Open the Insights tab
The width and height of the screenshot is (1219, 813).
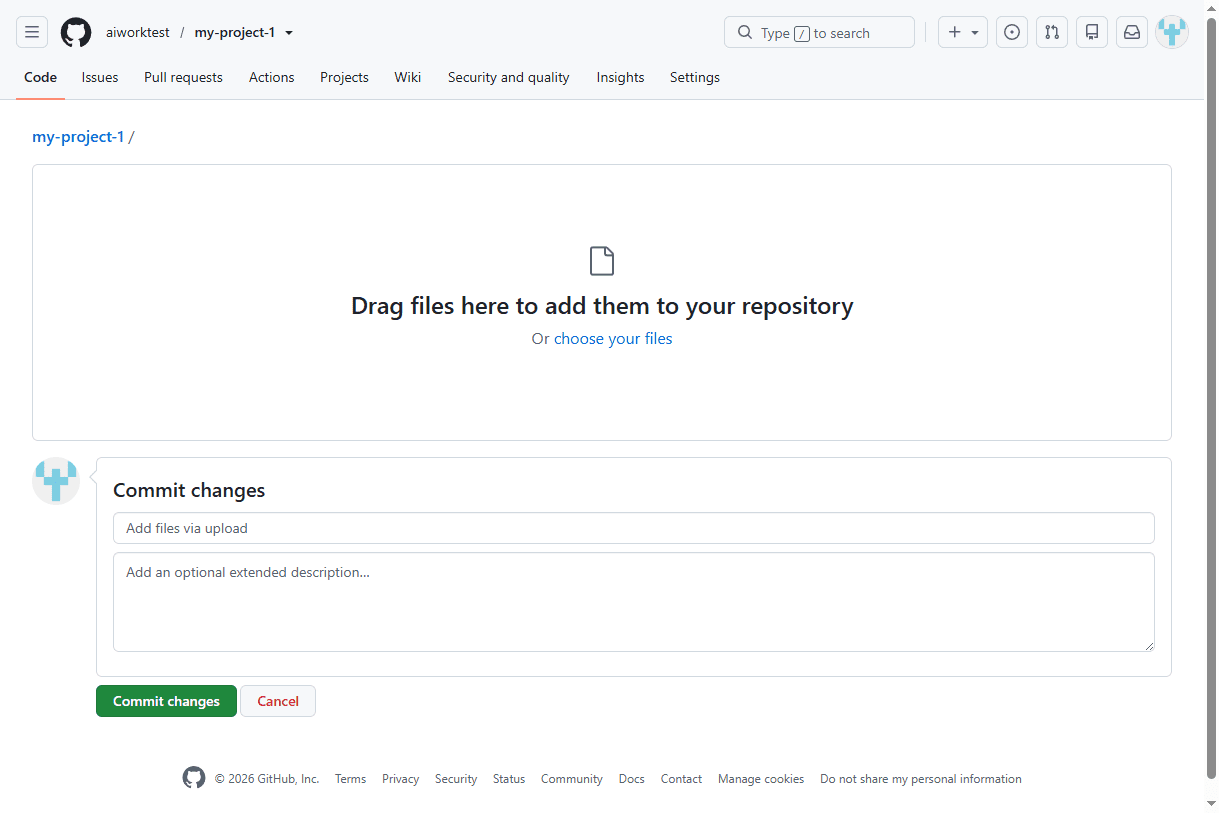coord(620,77)
